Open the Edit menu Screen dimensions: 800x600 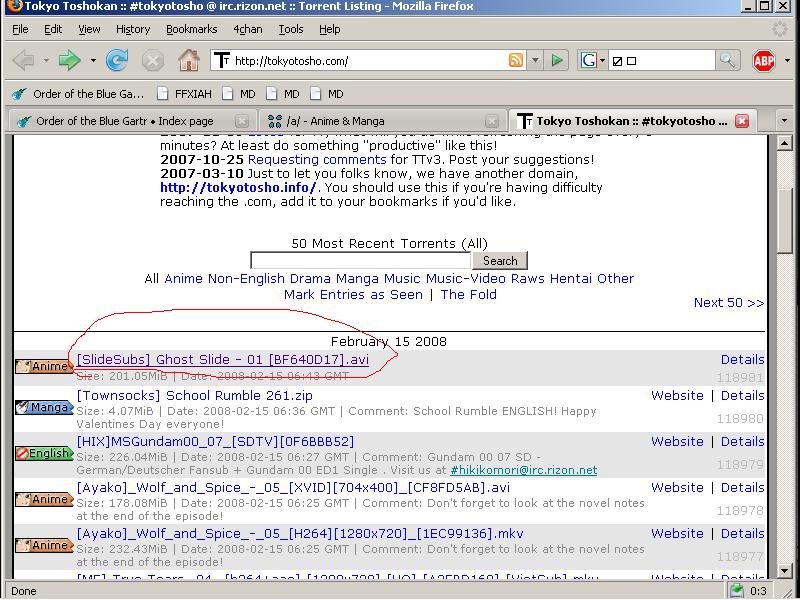[53, 29]
